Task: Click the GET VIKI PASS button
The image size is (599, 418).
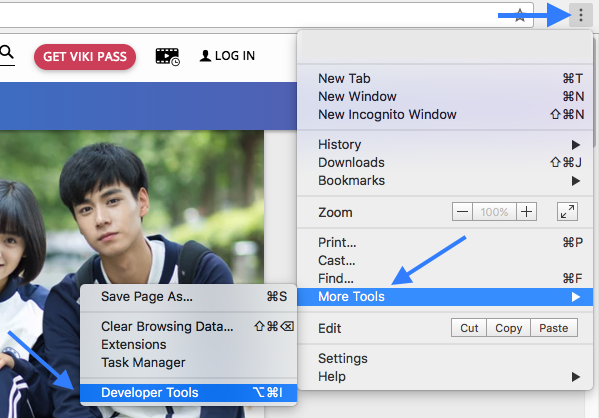Action: click(85, 57)
